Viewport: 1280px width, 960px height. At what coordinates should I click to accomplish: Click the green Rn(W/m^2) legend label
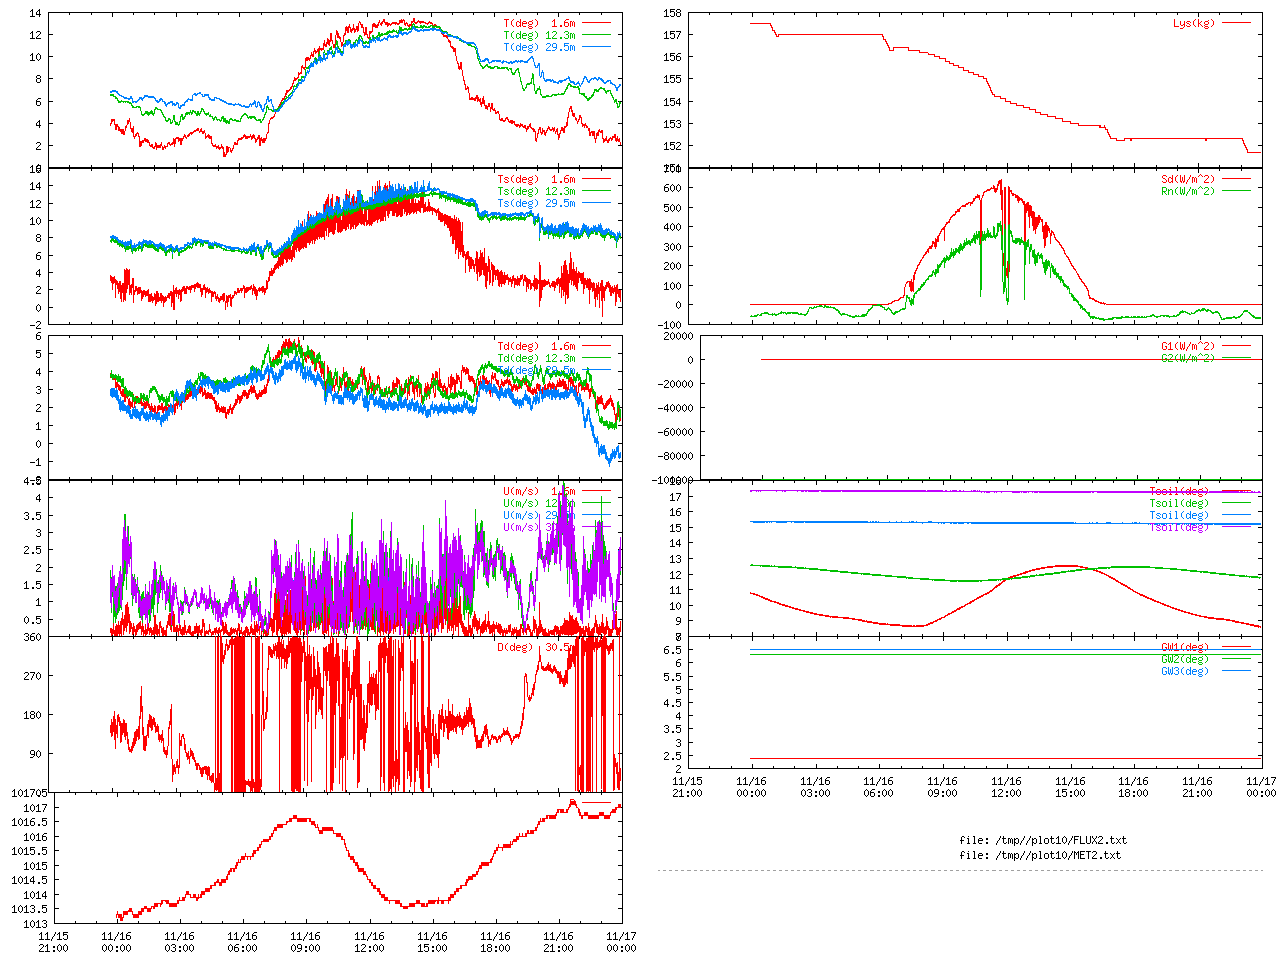1188,191
